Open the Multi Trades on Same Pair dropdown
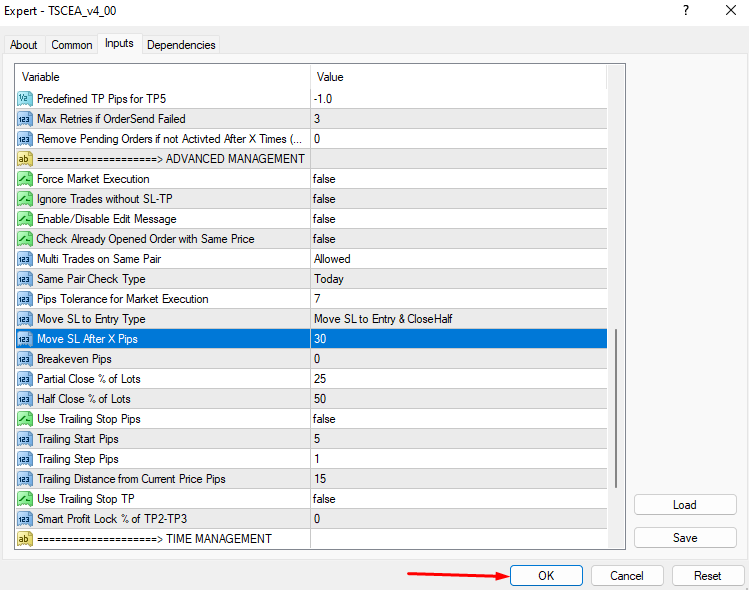This screenshot has width=749, height=590. coord(458,259)
